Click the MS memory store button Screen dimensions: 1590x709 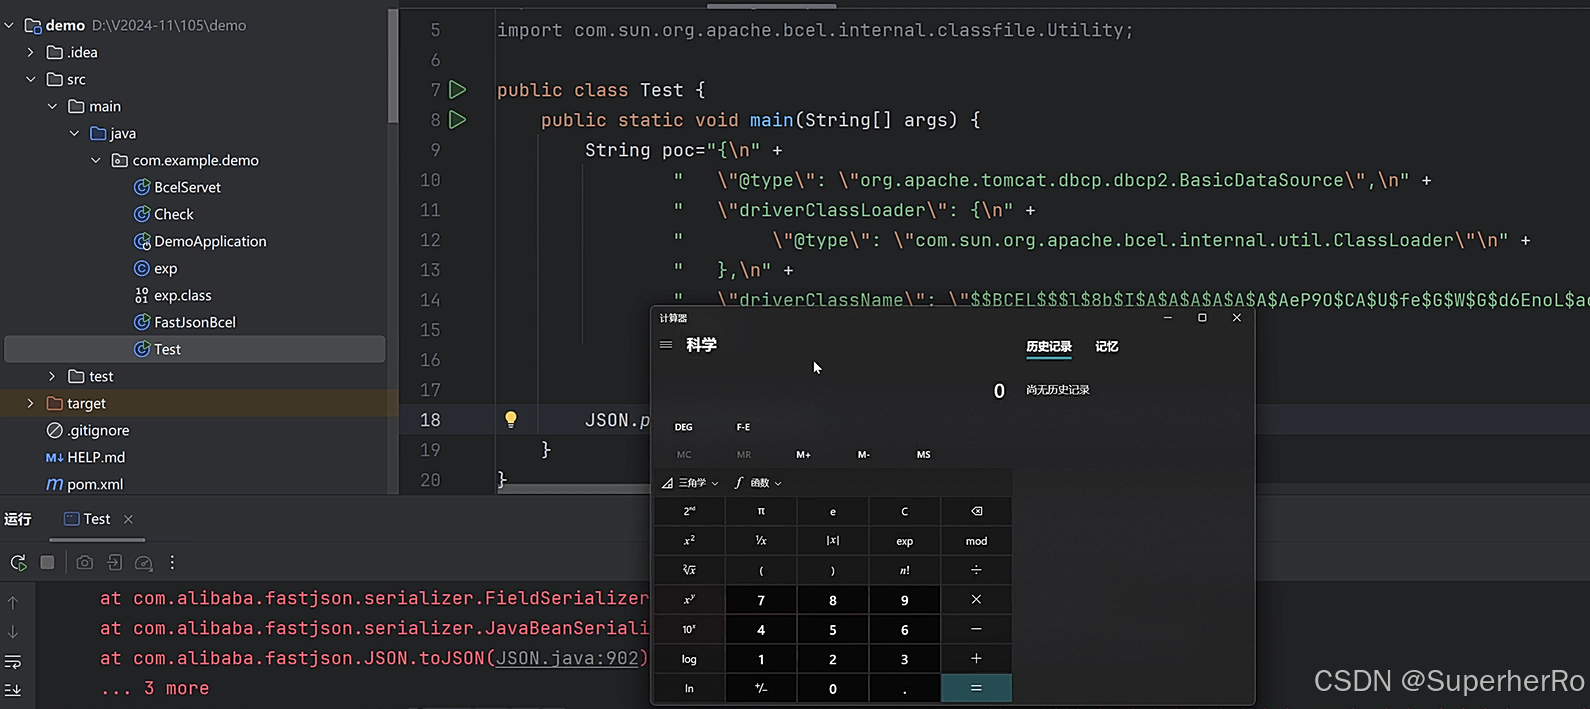924,455
